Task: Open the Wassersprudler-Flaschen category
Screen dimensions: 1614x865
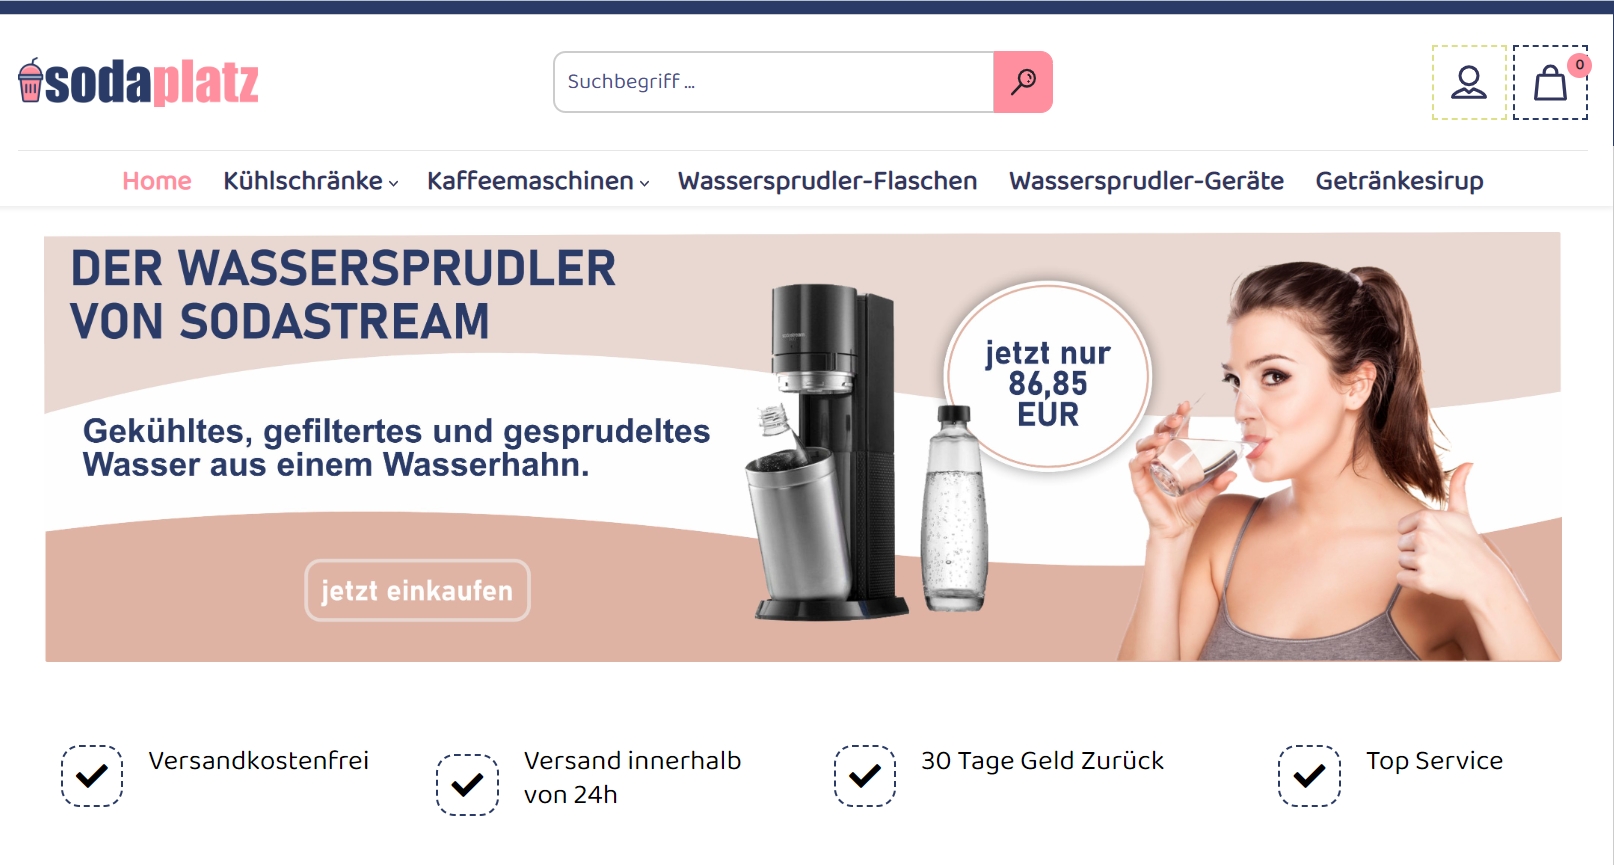Action: click(828, 181)
